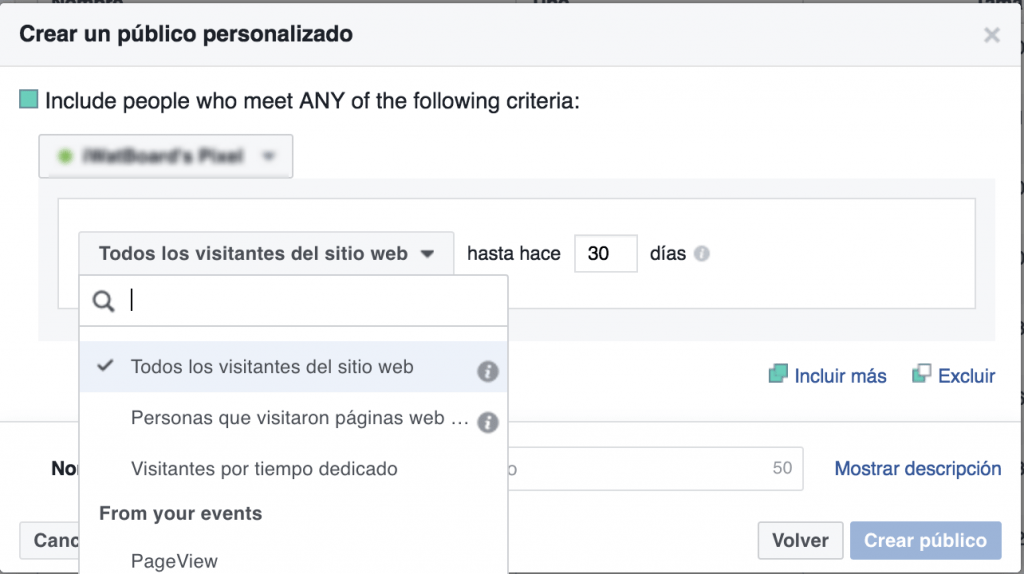Open info icon for 'Todos los visitantes' option
Viewport: 1024px width, 574px height.
click(x=487, y=372)
